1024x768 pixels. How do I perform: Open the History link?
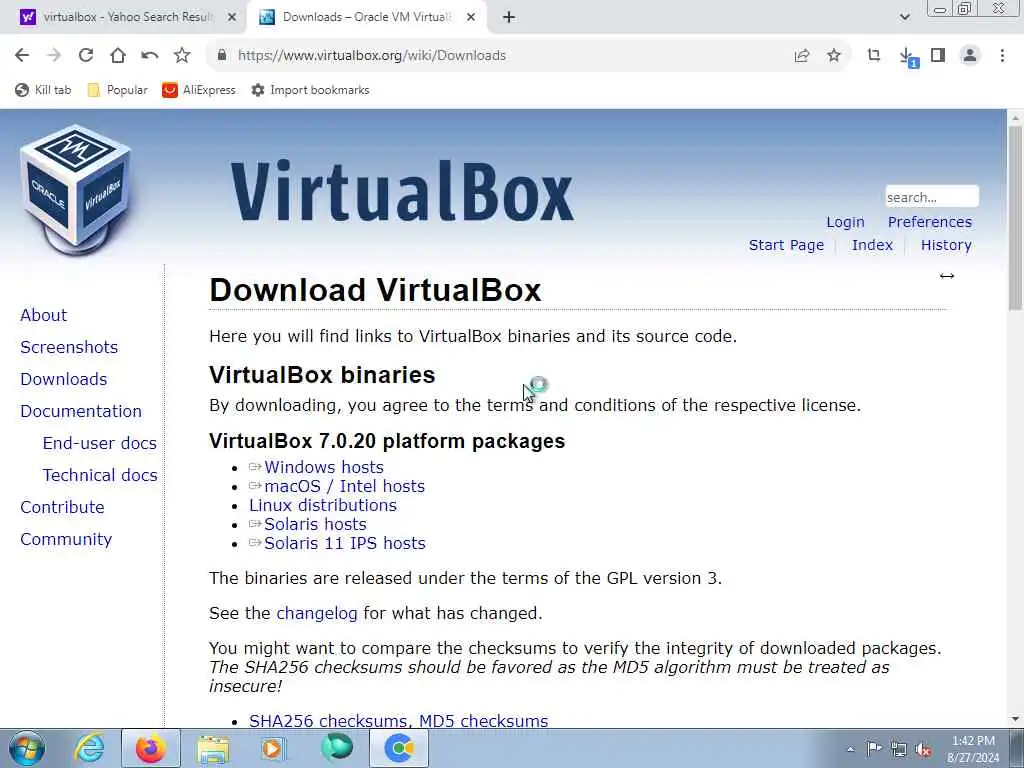(x=946, y=245)
